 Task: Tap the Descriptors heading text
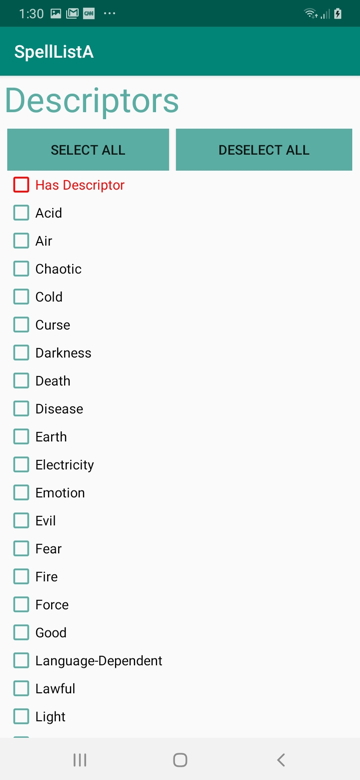[92, 101]
